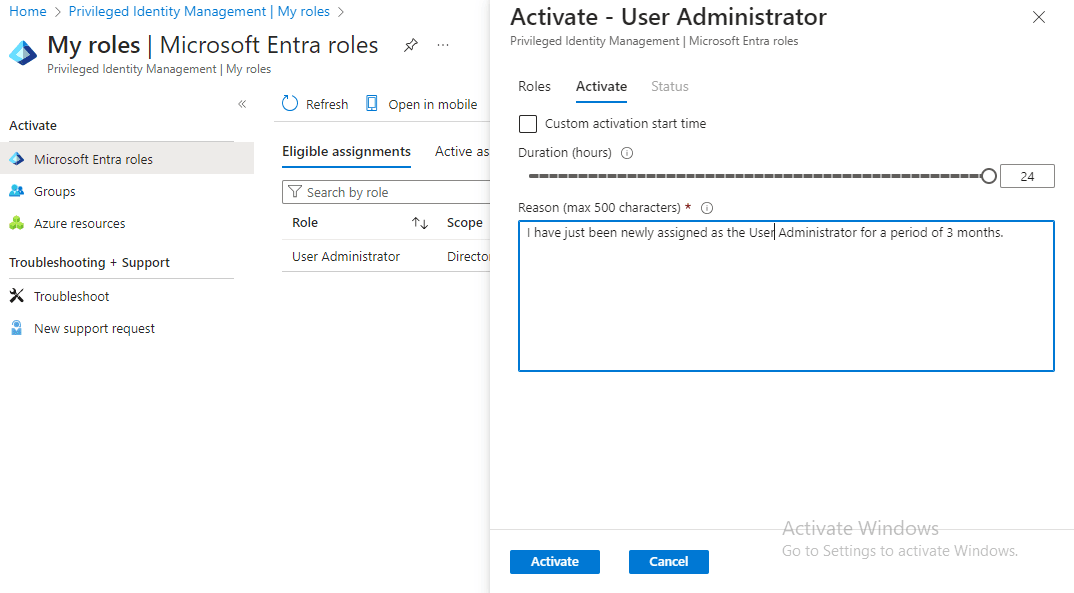1074x593 pixels.
Task: Click the Search by role field
Action: [x=390, y=192]
